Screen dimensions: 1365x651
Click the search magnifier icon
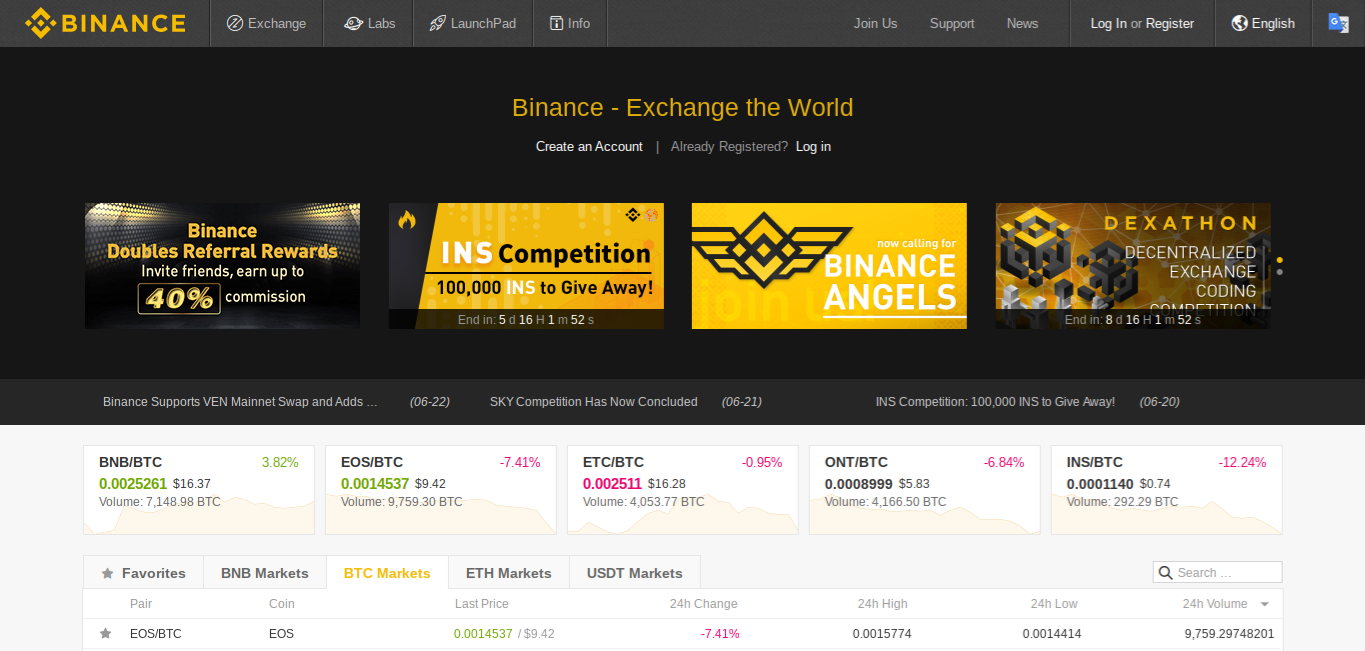tap(1165, 573)
